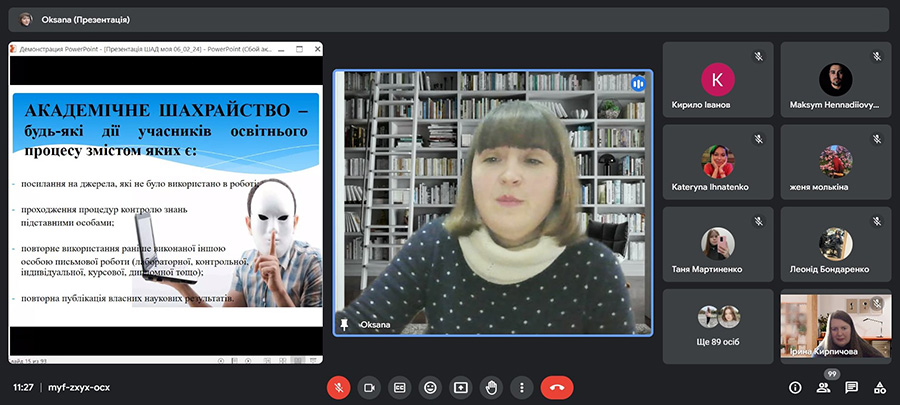
Task: Click muted mic icon on Леонід Бондаренко tile
Action: 876,220
